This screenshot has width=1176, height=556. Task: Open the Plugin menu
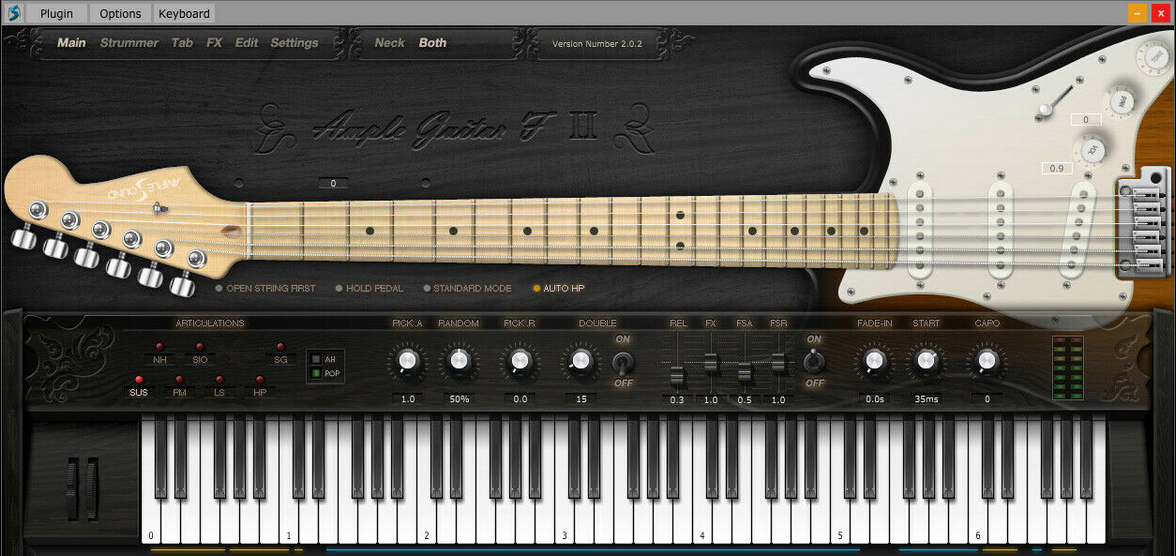point(56,14)
